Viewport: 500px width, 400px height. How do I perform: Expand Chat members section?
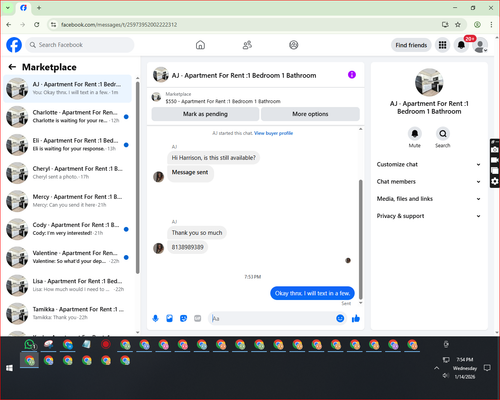(429, 182)
